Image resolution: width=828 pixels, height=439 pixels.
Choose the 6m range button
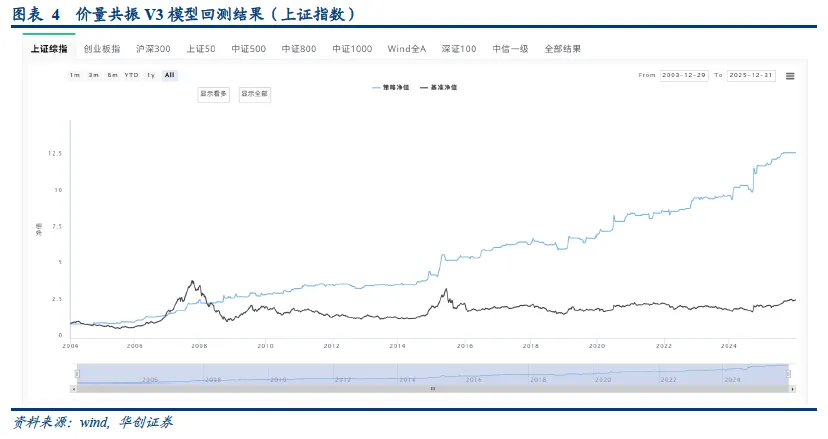pos(112,75)
